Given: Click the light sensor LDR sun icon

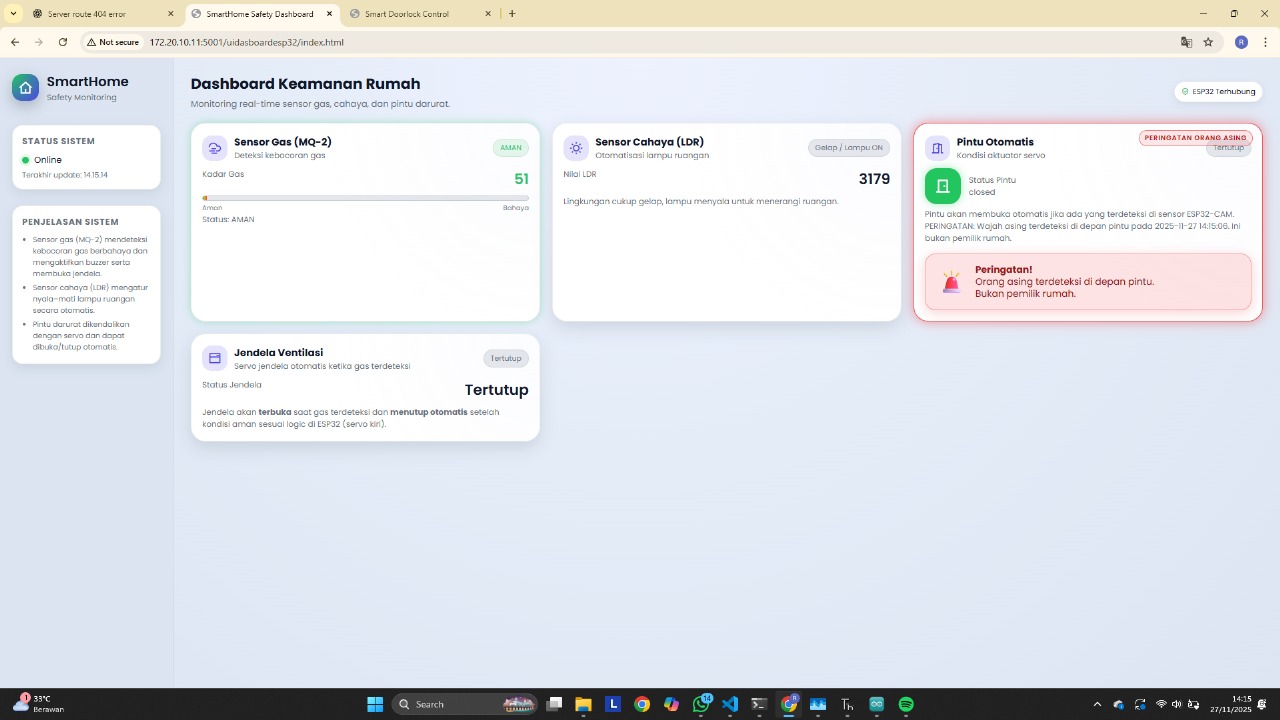Looking at the screenshot, I should coord(576,148).
